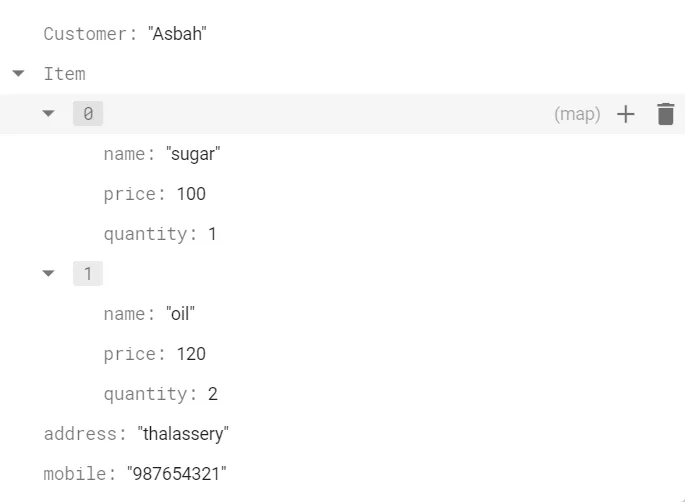Click the add field plus icon

coord(626,114)
